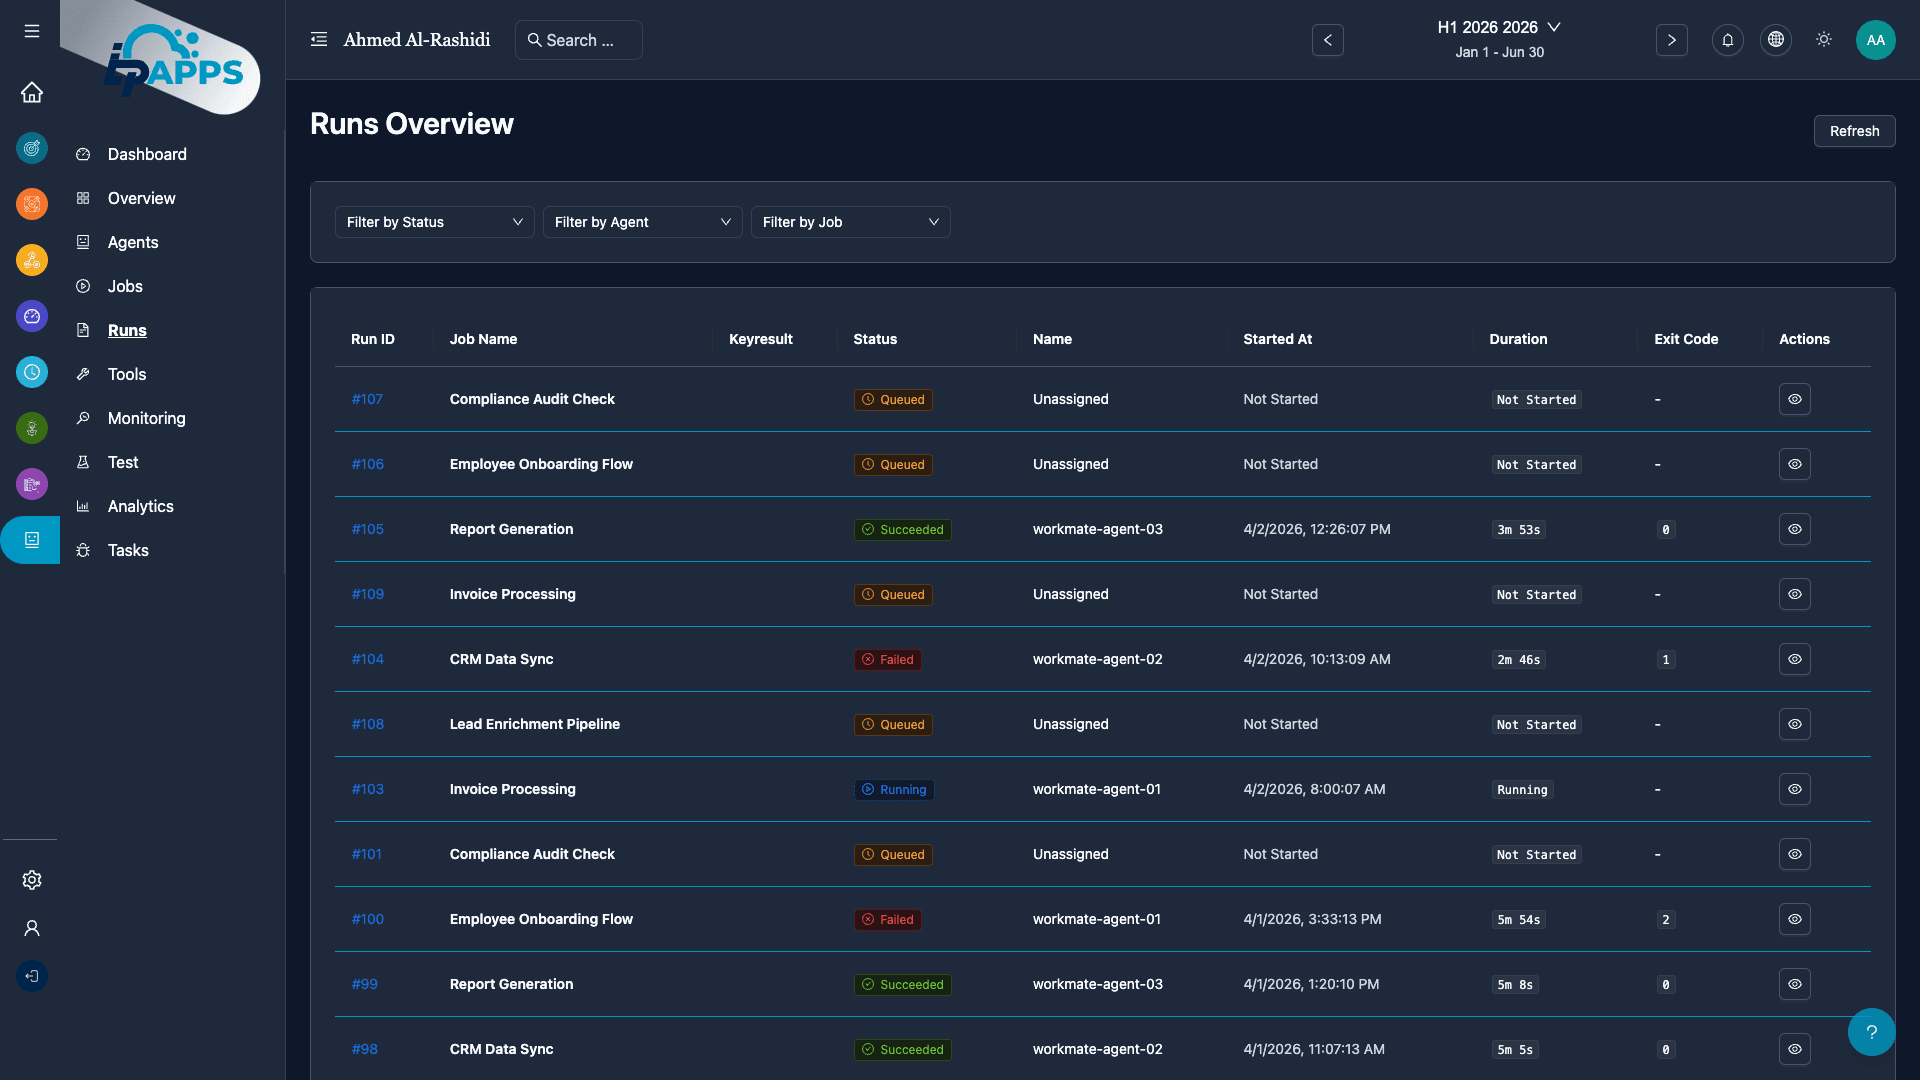1920x1080 pixels.
Task: View run #103 with its eye toggle
Action: [1795, 789]
